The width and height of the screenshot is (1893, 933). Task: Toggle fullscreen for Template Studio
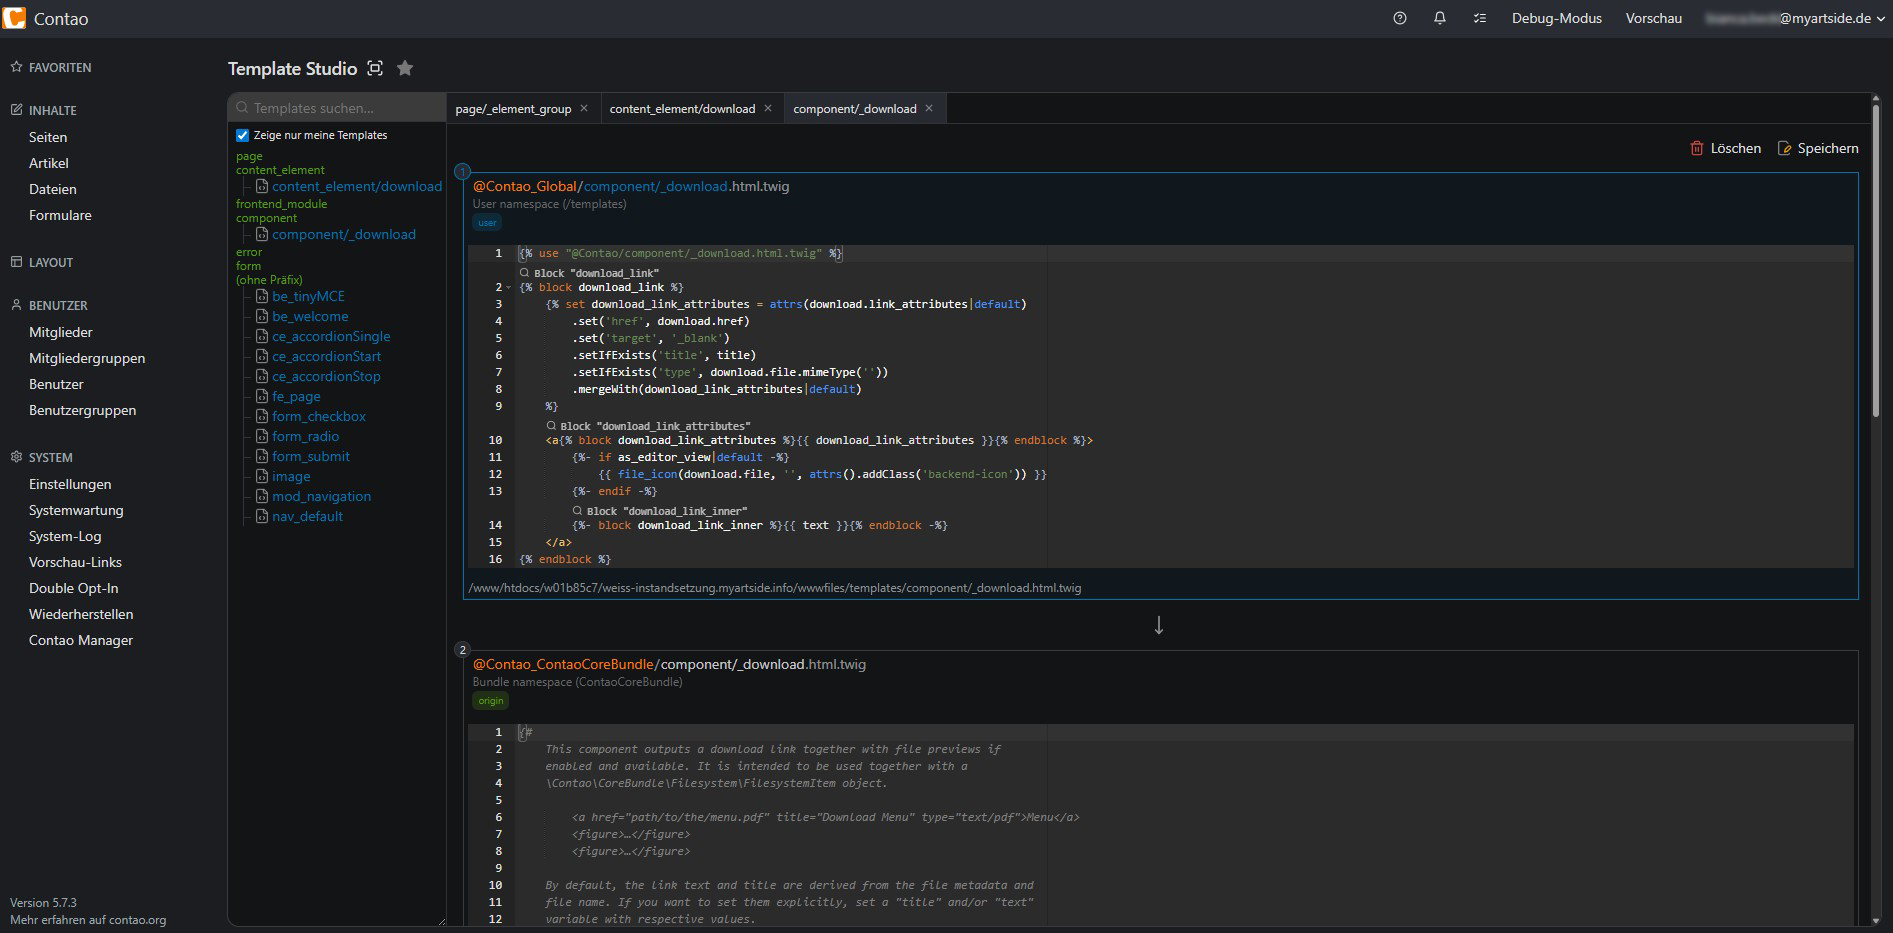[x=375, y=68]
